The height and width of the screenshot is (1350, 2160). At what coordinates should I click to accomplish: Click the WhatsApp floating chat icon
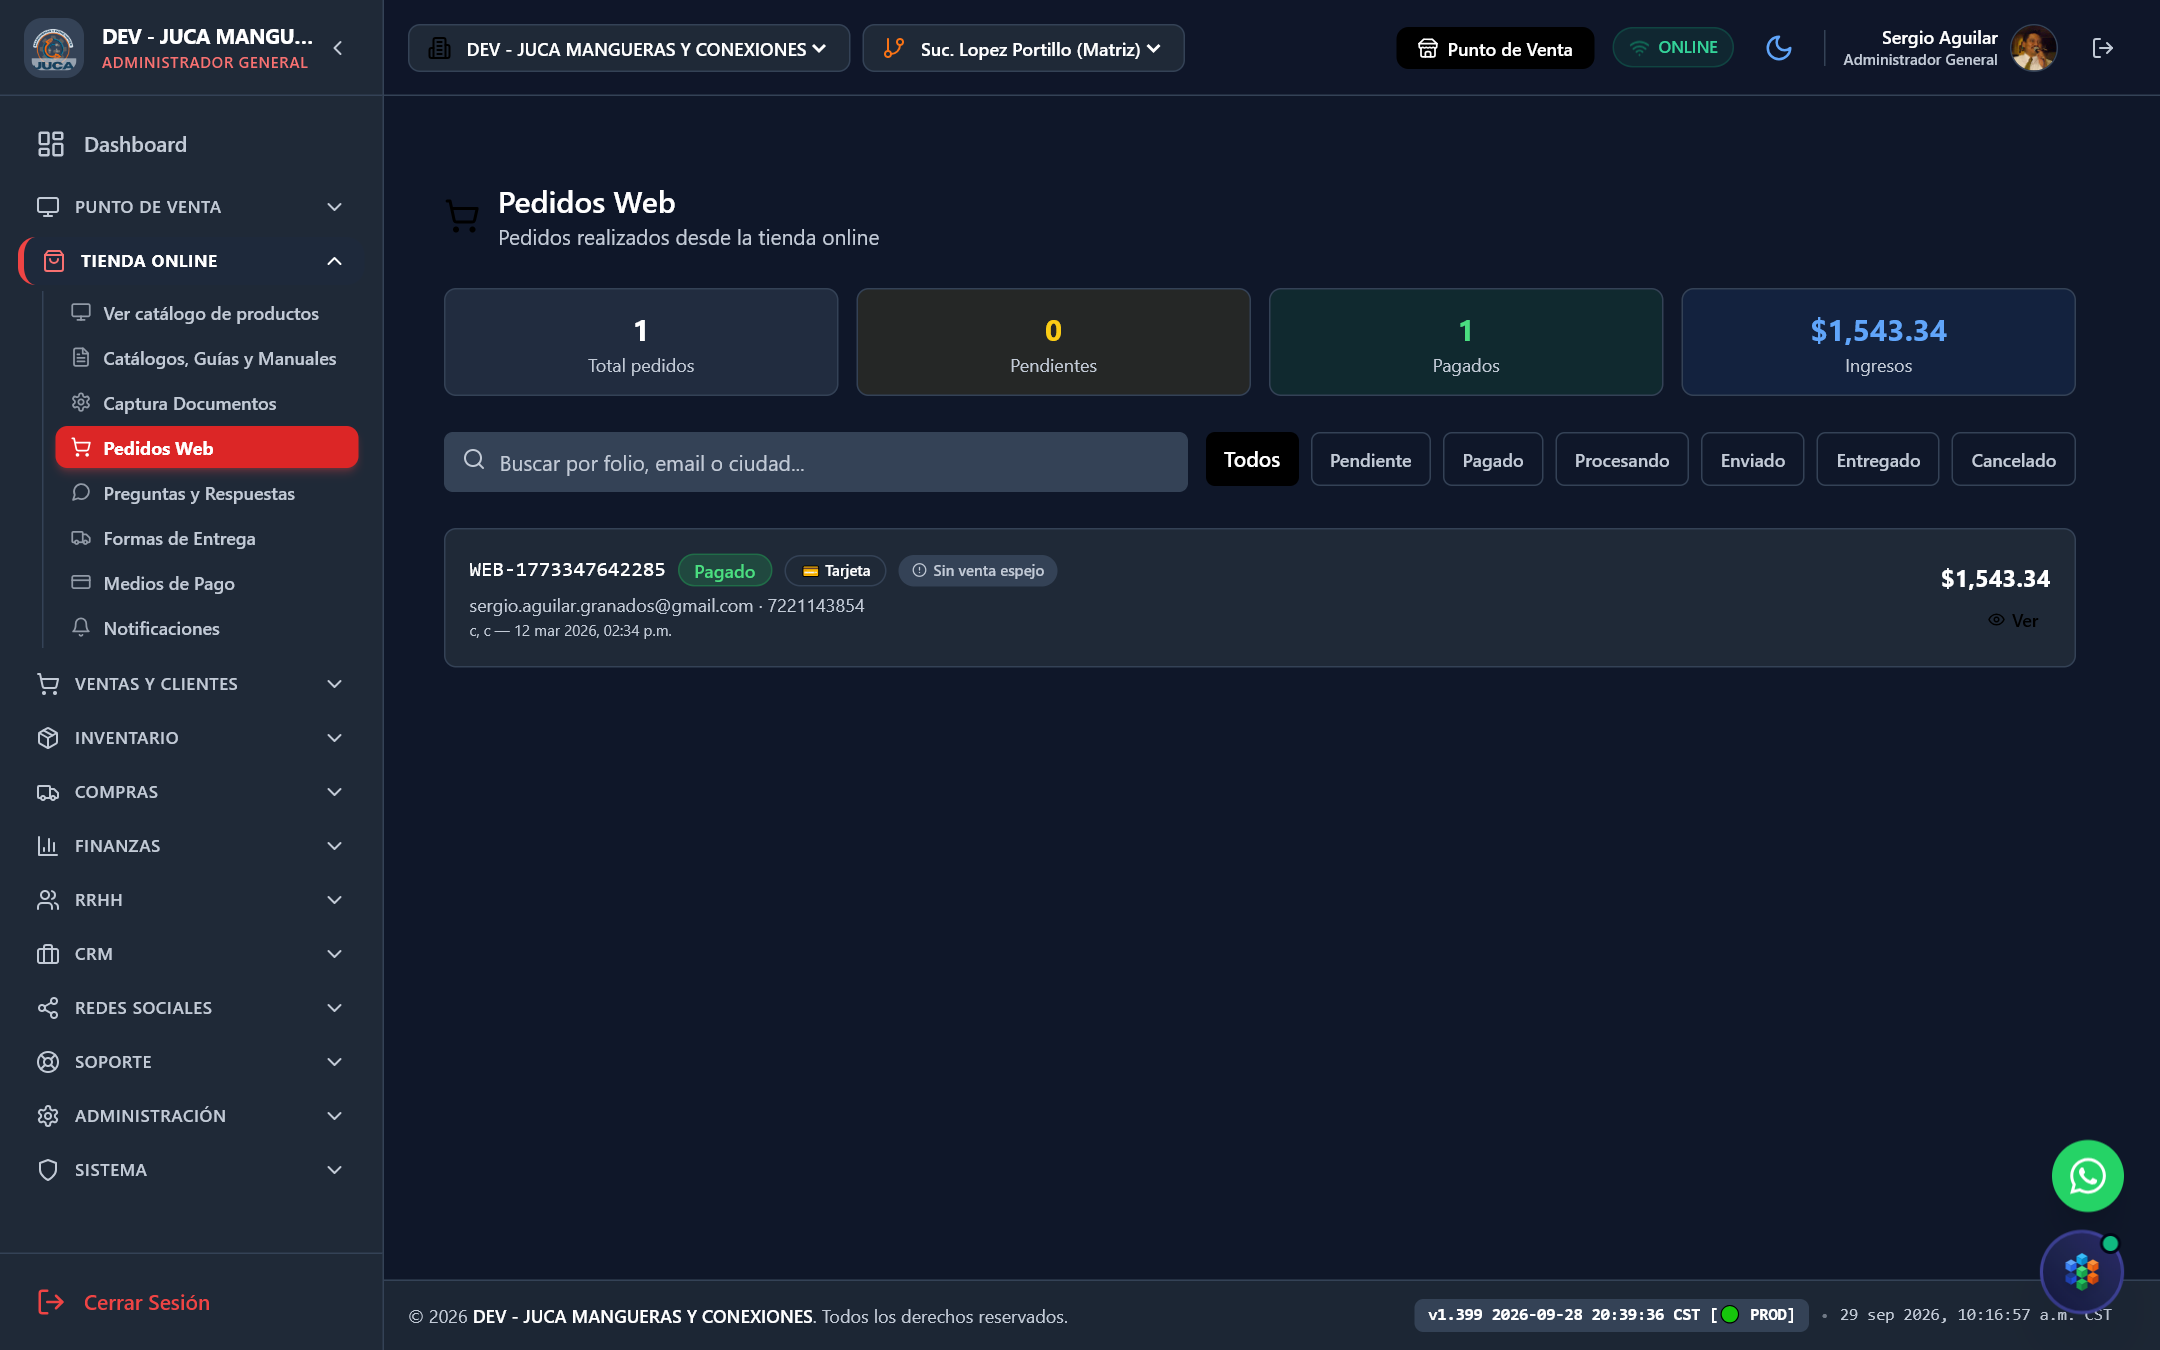pos(2087,1176)
